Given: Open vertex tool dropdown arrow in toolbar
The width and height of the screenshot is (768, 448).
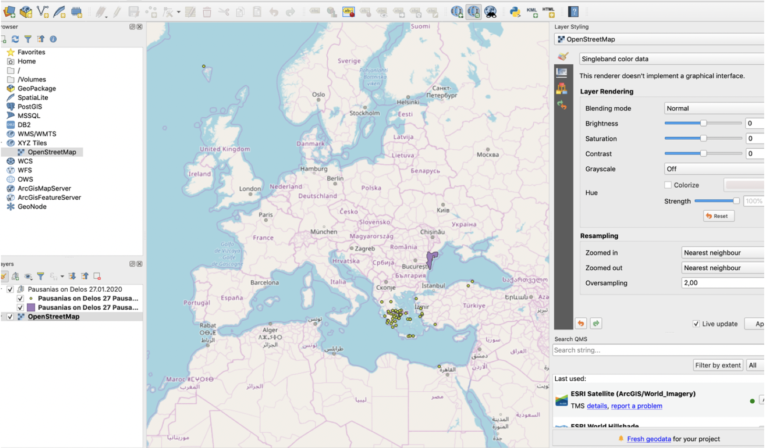Looking at the screenshot, I should (178, 12).
